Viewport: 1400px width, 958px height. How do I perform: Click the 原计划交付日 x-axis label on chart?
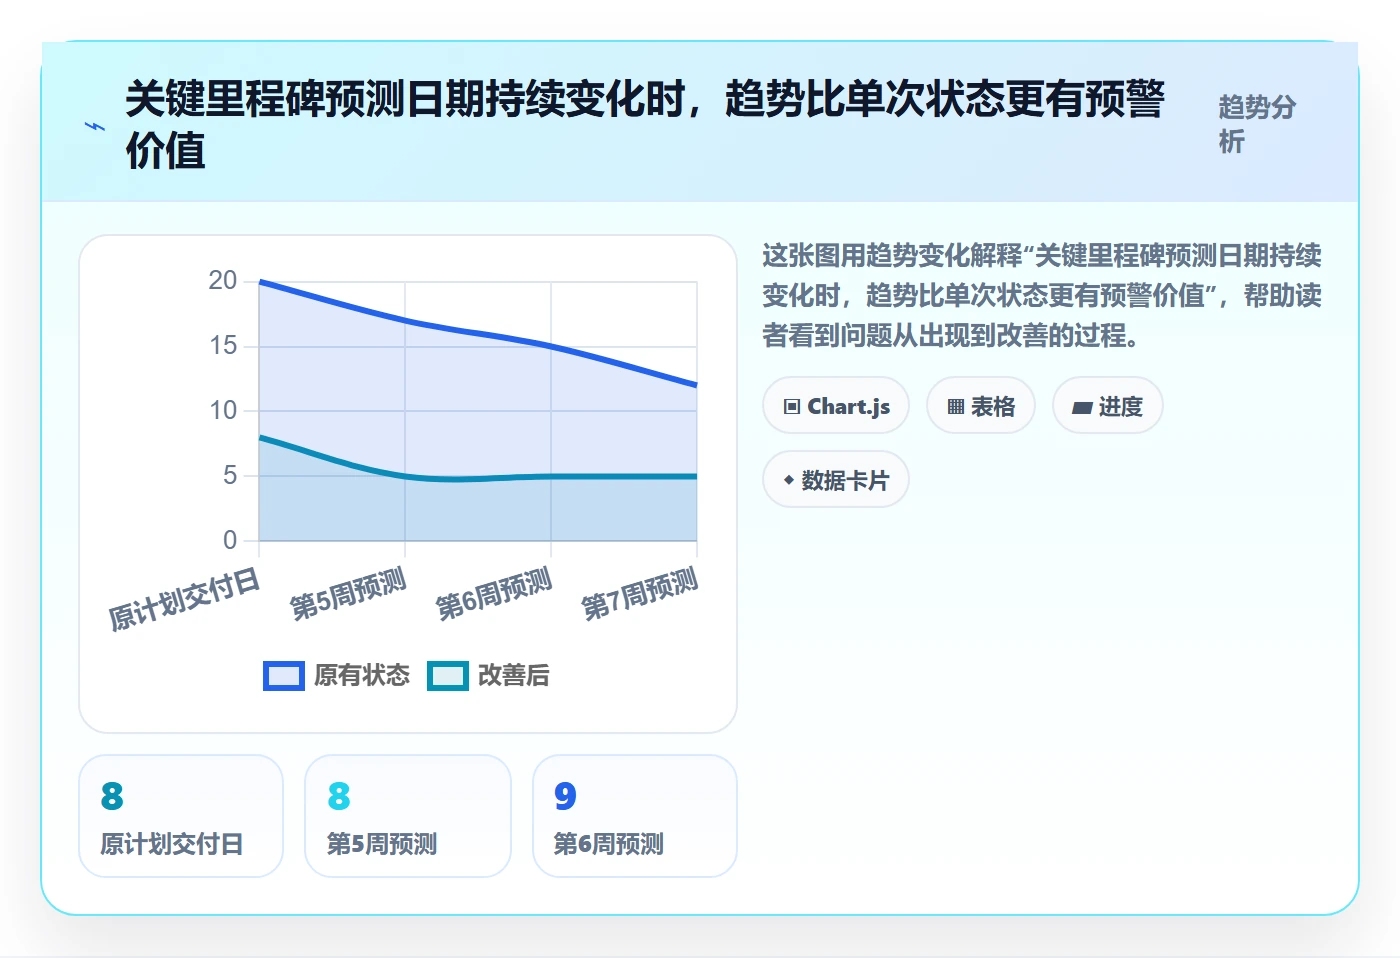point(184,598)
